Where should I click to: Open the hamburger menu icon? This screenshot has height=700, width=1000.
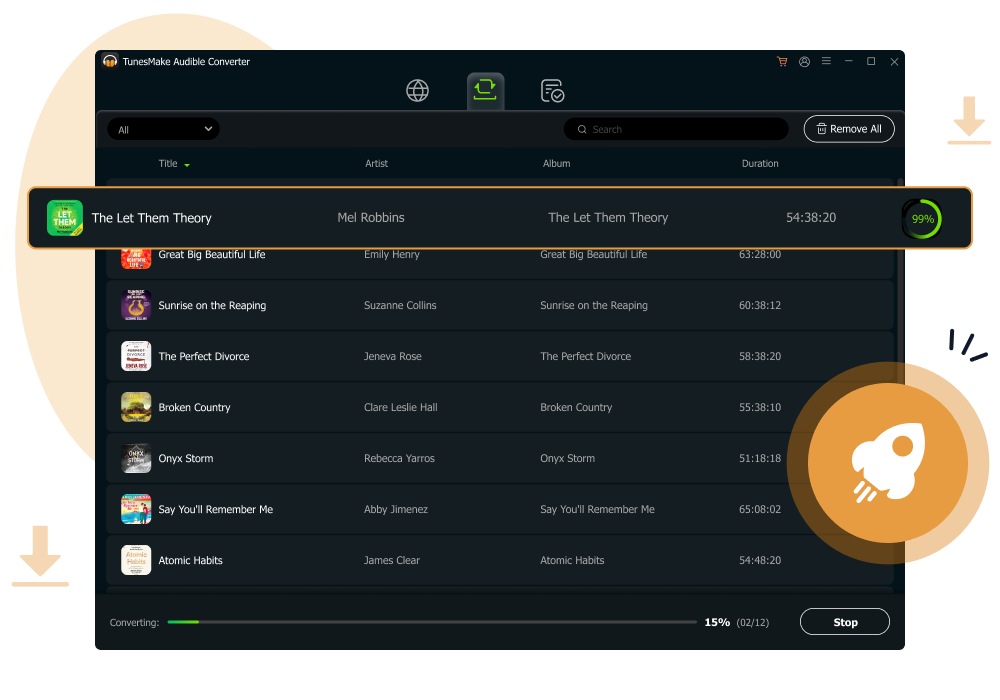pyautogui.click(x=826, y=61)
